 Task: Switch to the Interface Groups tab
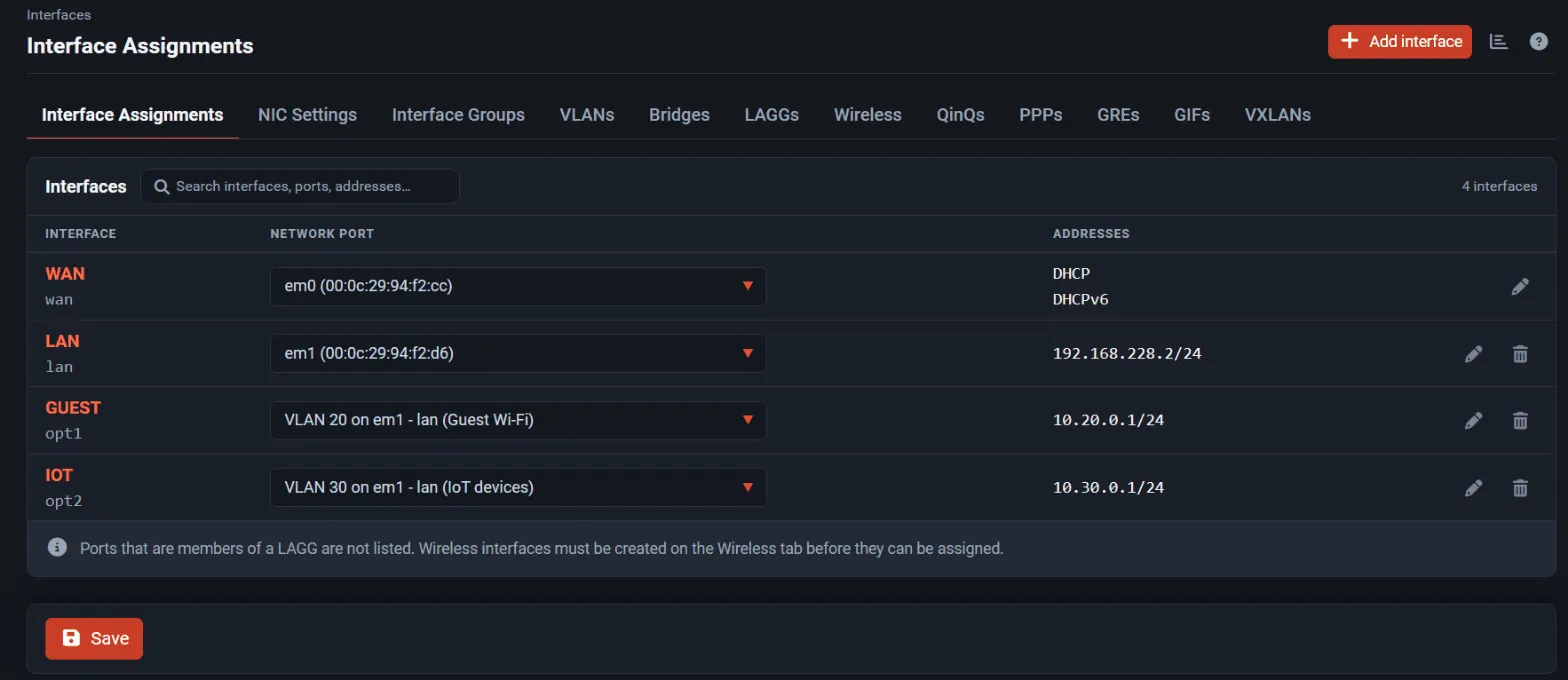coord(458,115)
